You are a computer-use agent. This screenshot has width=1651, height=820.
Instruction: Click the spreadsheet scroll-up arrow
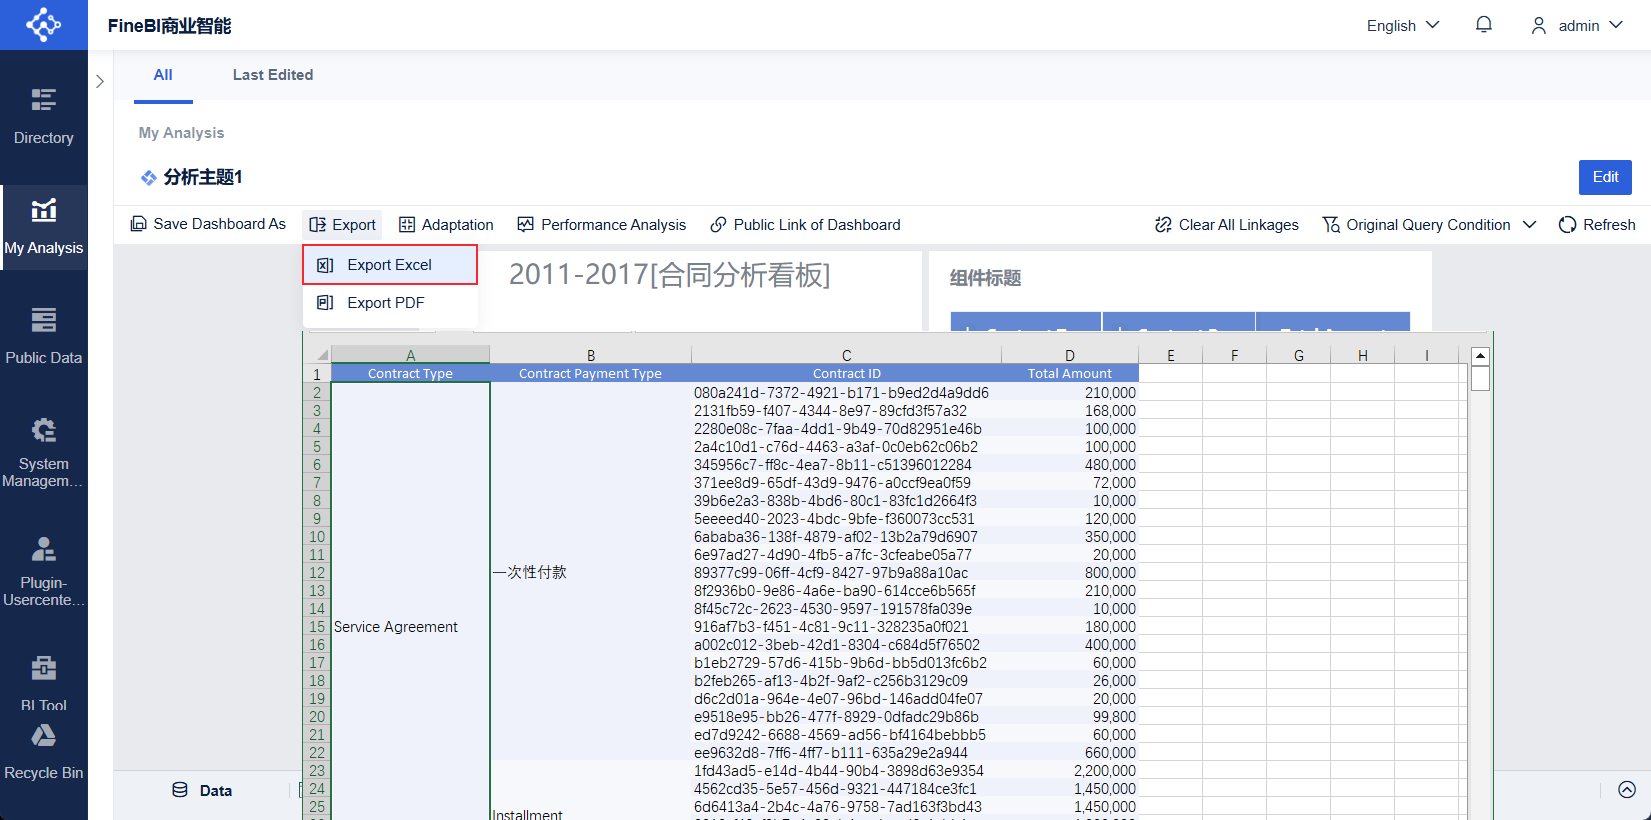(1481, 356)
